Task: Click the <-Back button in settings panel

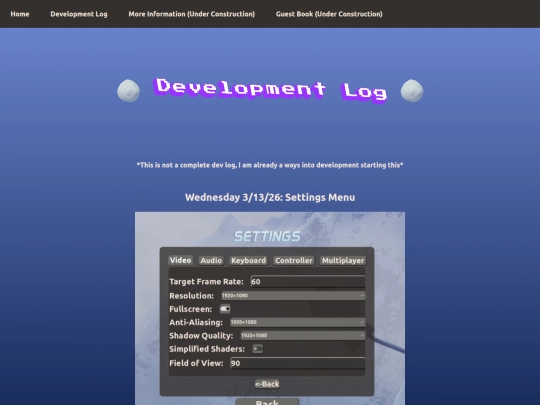Action: click(x=267, y=384)
